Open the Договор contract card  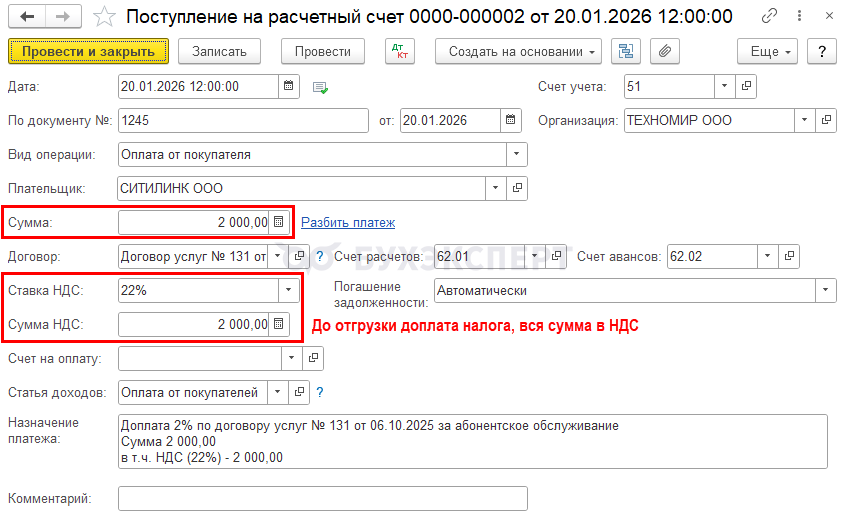point(299,256)
